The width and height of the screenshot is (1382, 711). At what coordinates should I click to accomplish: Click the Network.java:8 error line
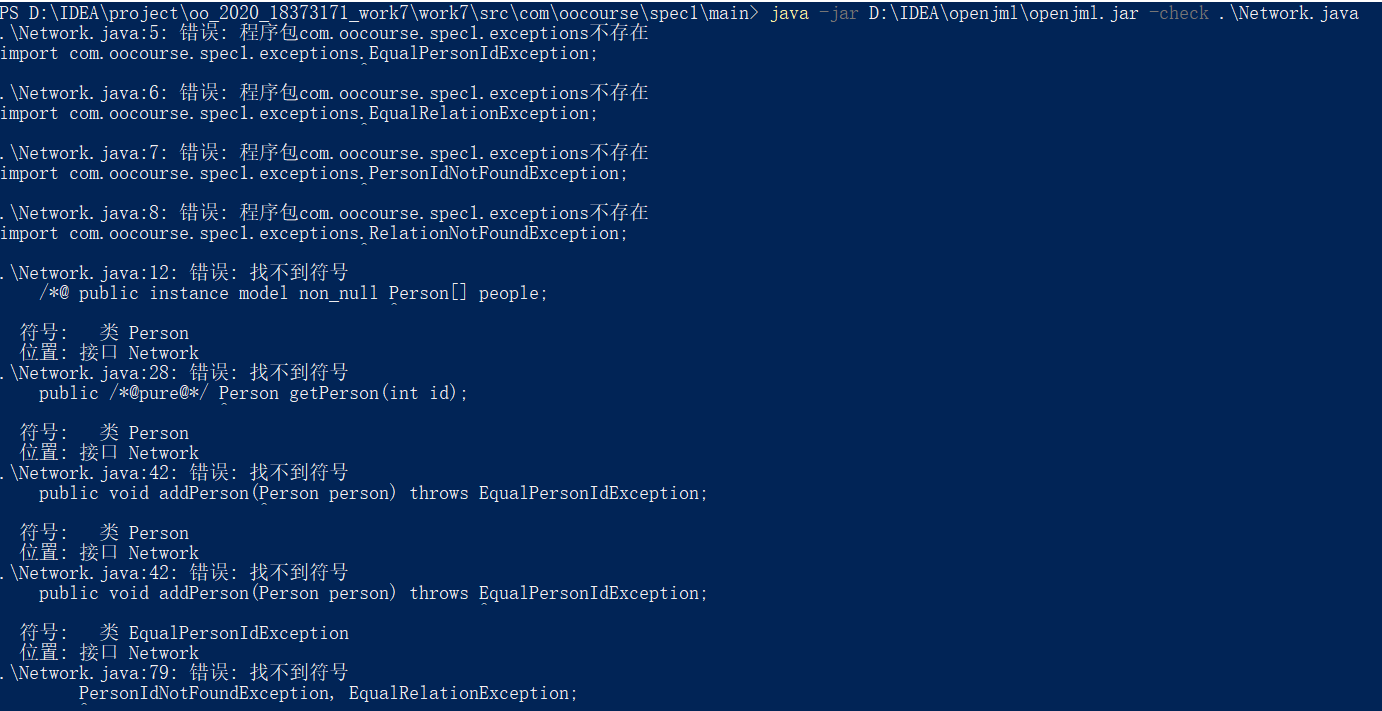coord(324,213)
